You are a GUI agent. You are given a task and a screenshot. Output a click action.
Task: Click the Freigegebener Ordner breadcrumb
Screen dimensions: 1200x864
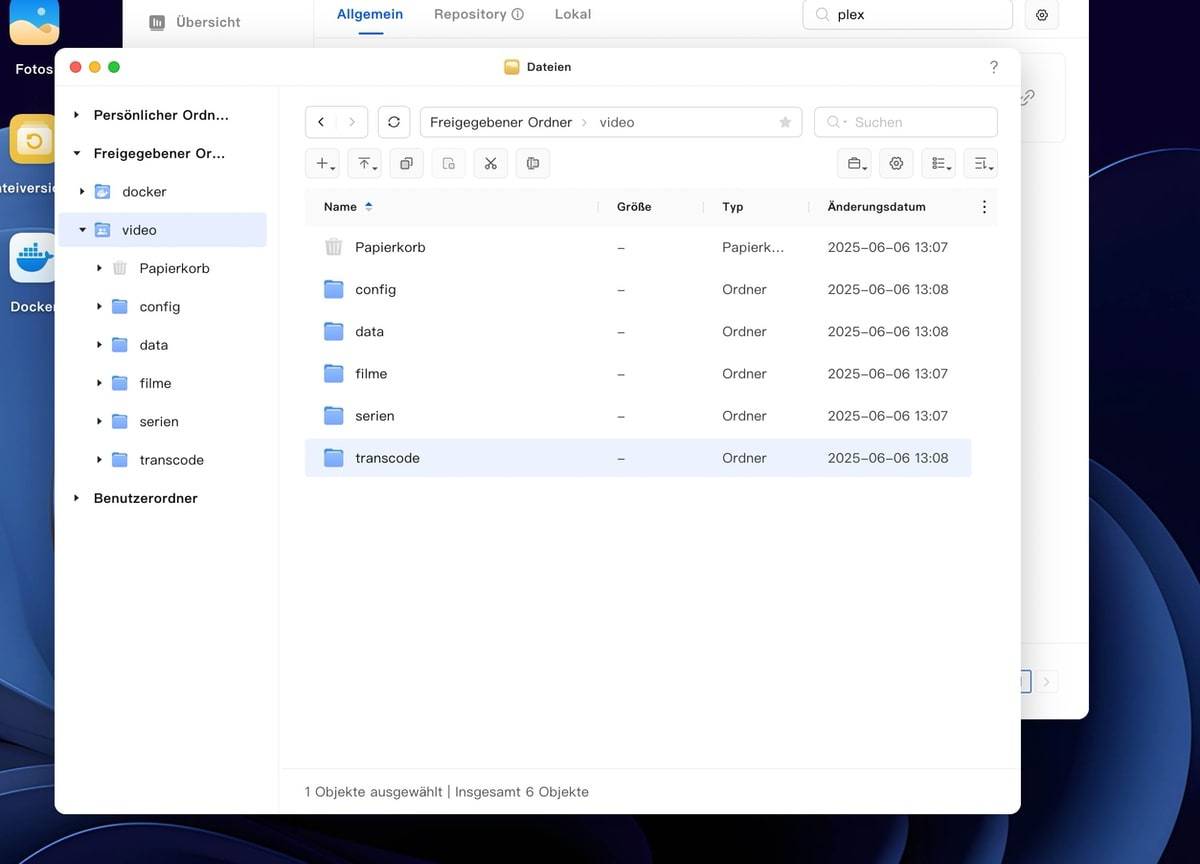click(x=500, y=122)
